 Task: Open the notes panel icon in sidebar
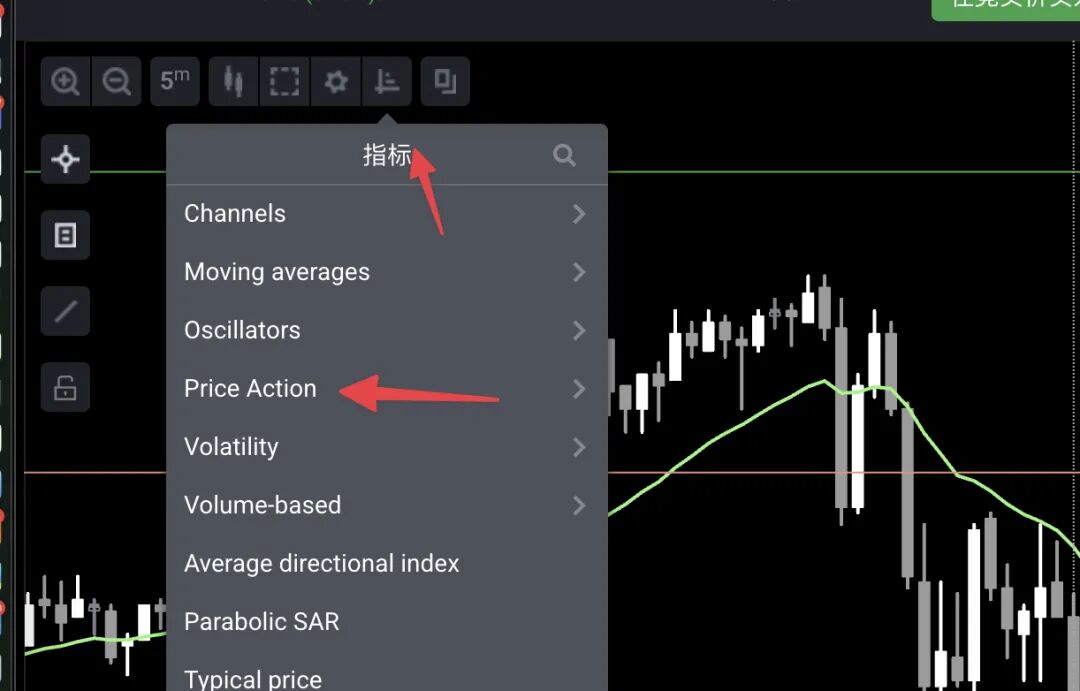point(66,236)
